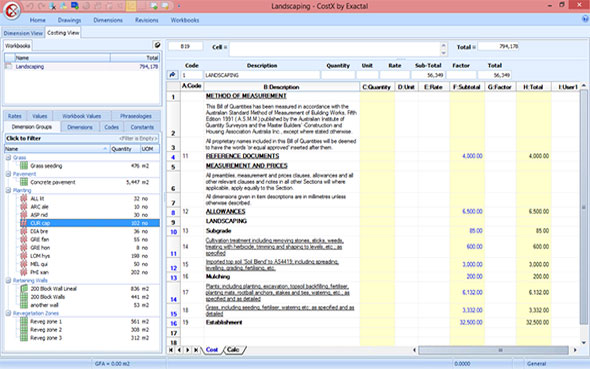
Task: Open the ALLOWANCES description link
Action: click(225, 211)
